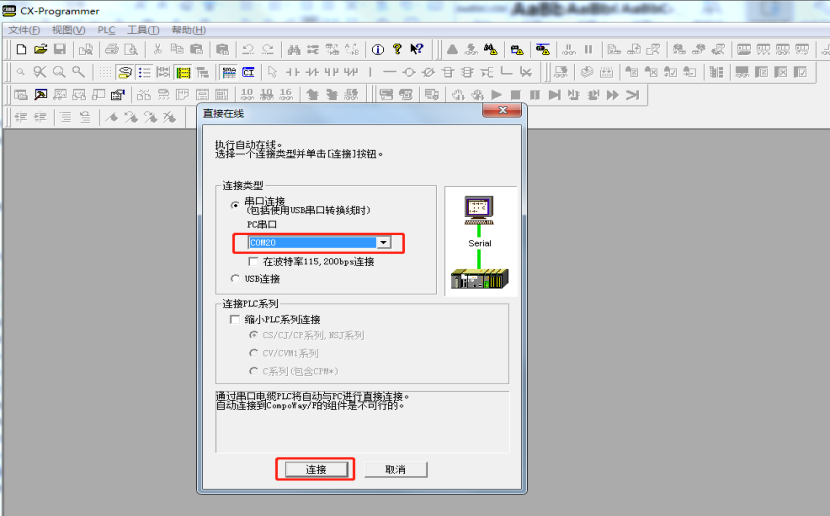Click the Save disk toolbar icon
Image resolution: width=830 pixels, height=516 pixels.
(x=60, y=49)
